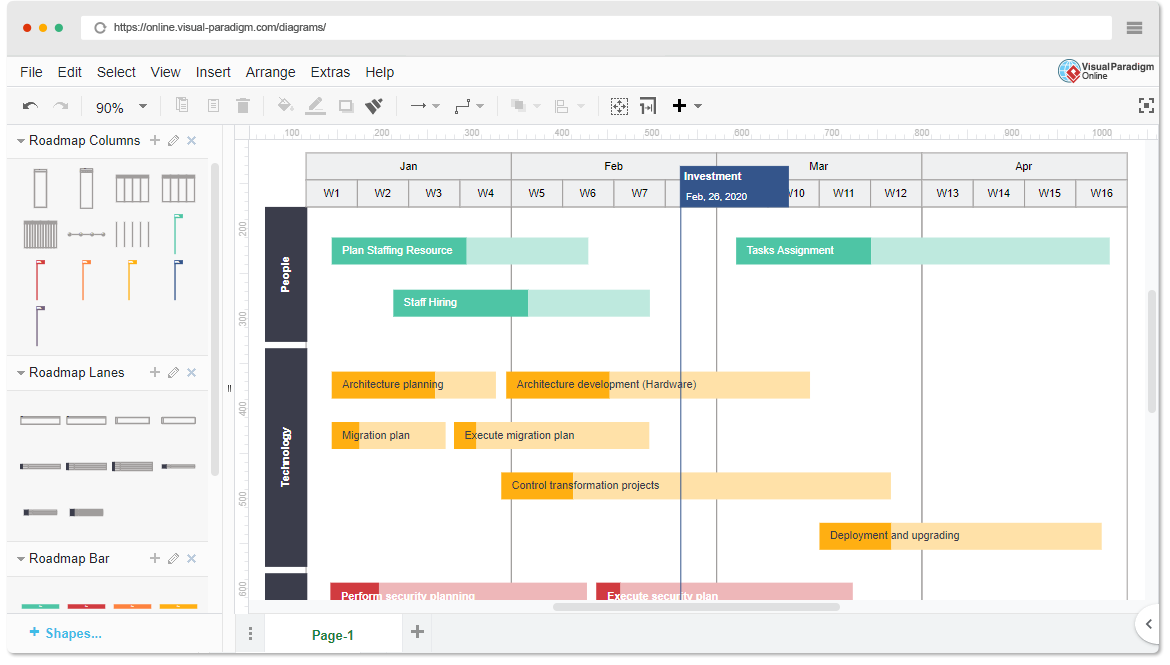Toggle the shadow tool icon
The image size is (1170, 665).
point(345,106)
